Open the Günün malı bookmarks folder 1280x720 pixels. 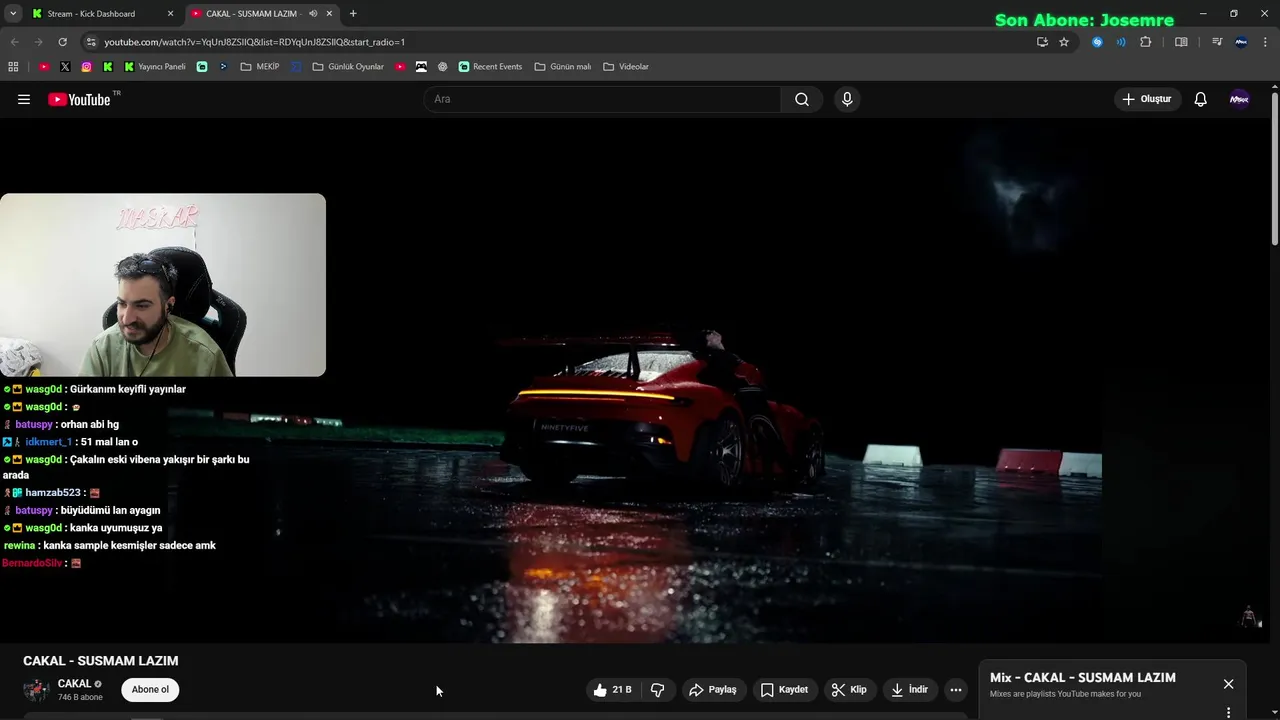563,67
